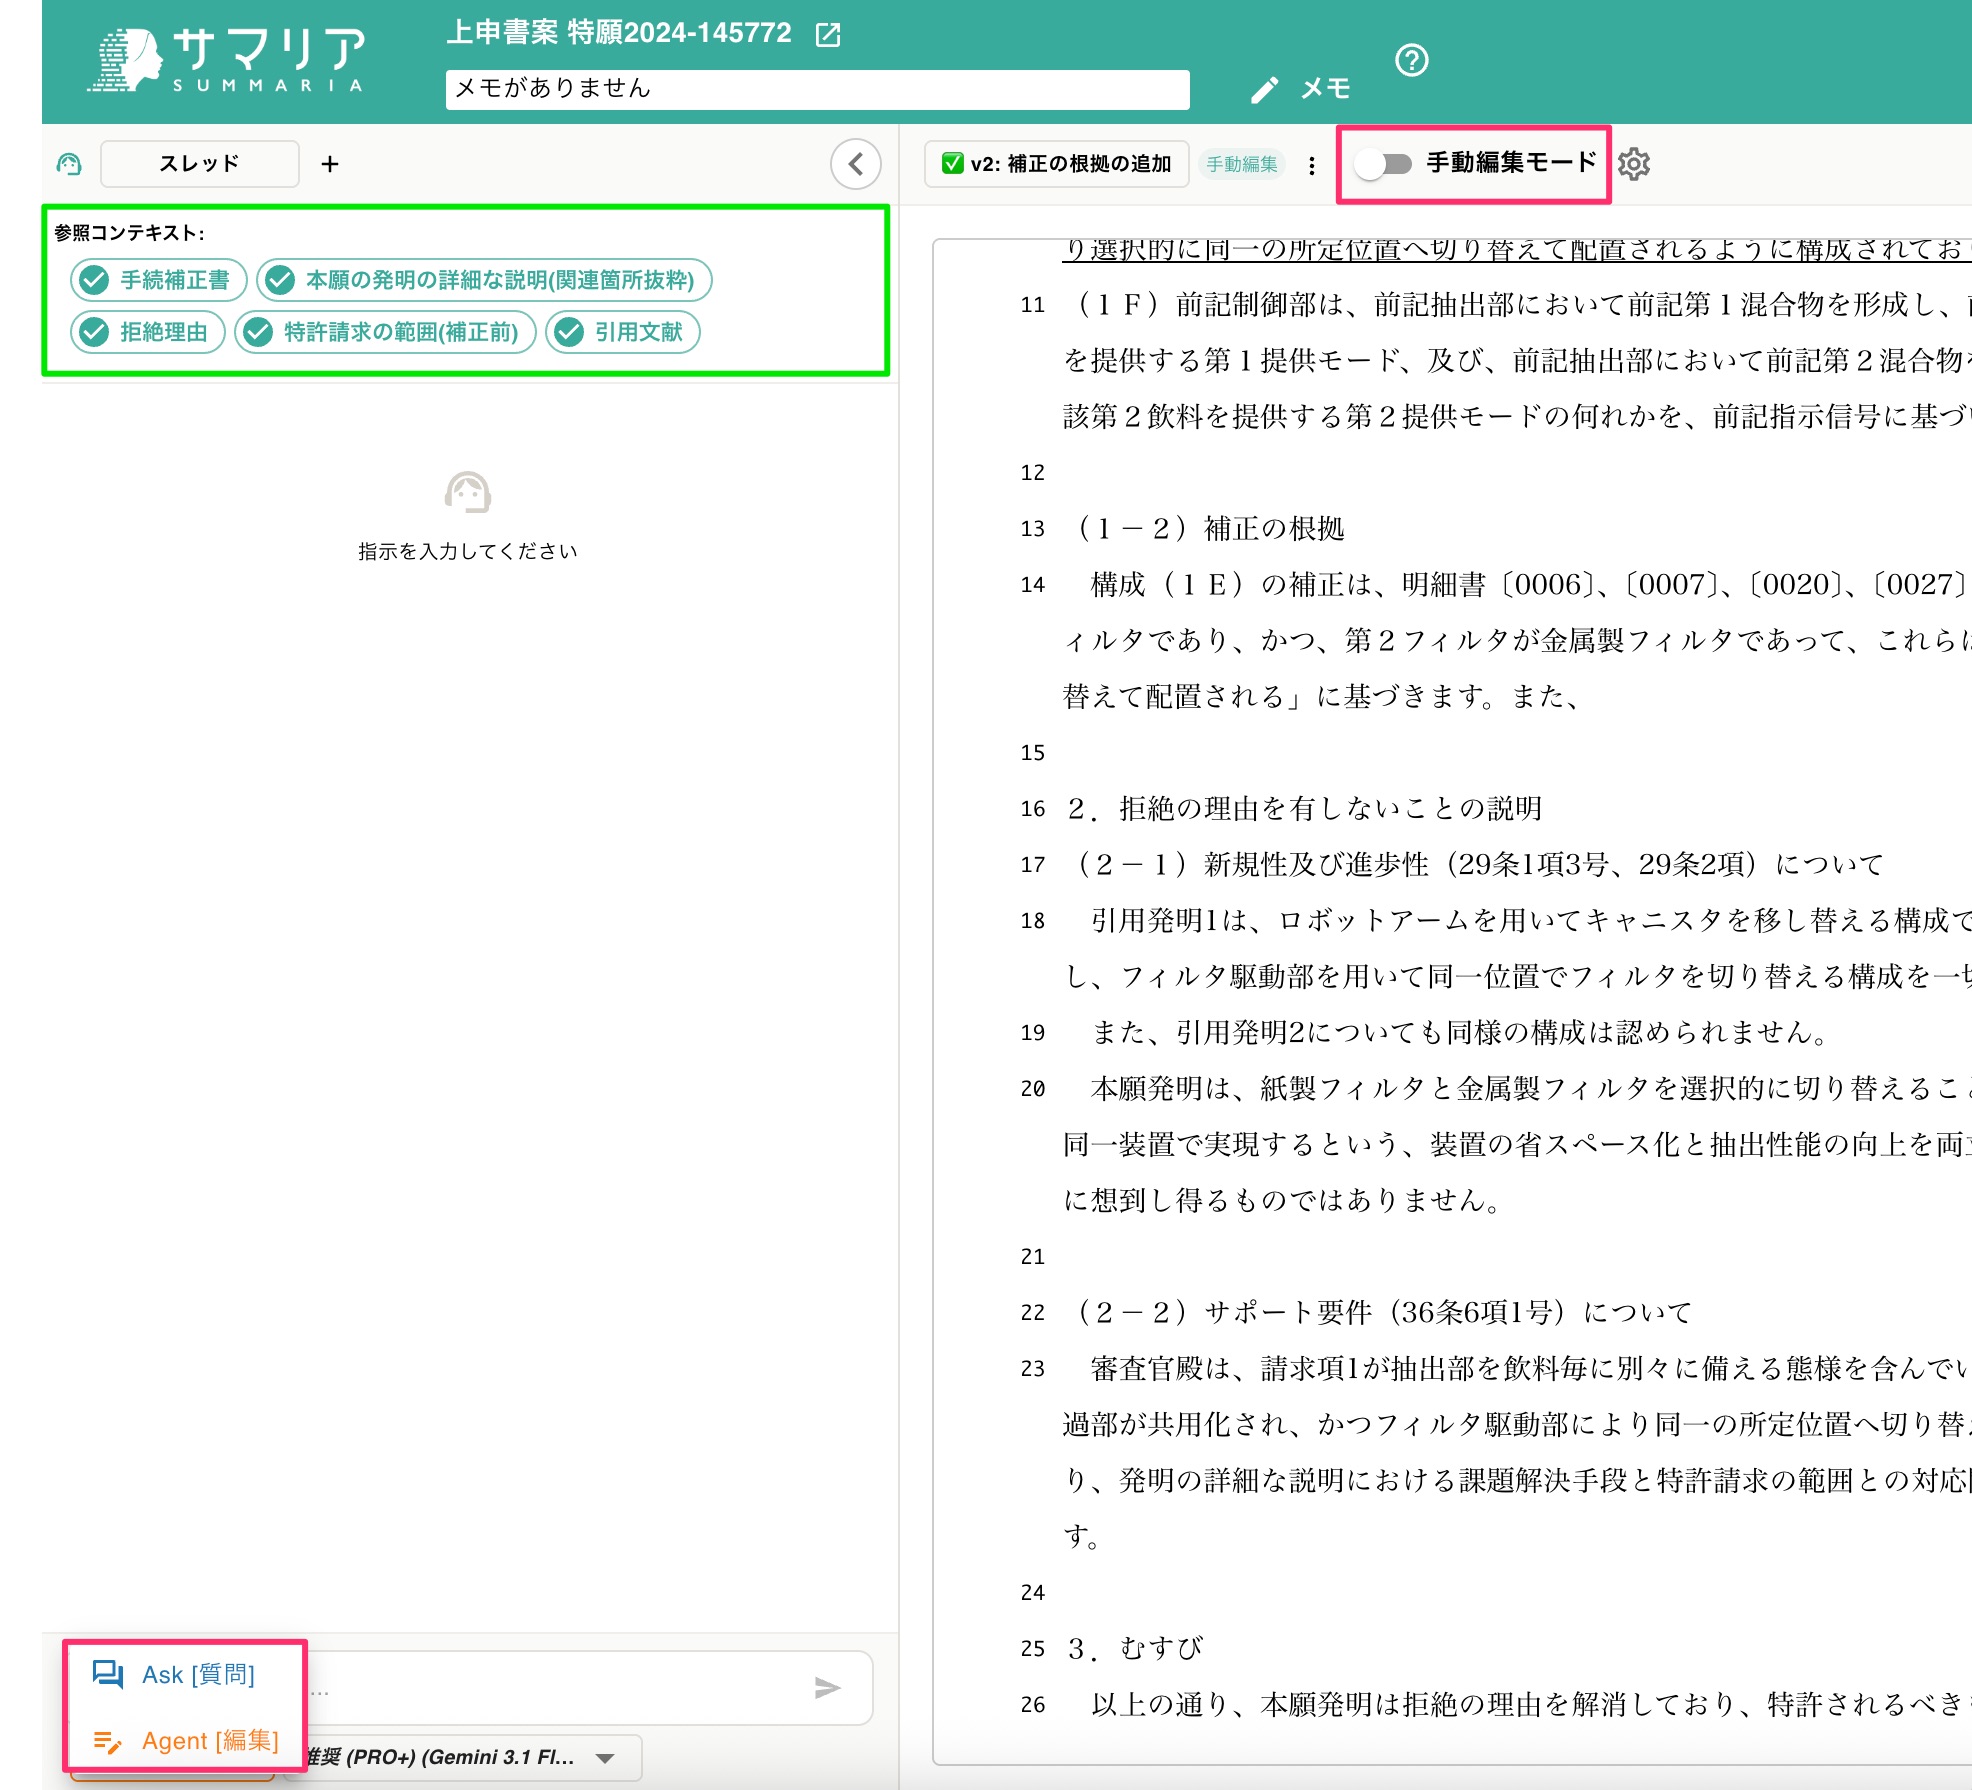Add a new thread with the plus icon

tap(330, 164)
